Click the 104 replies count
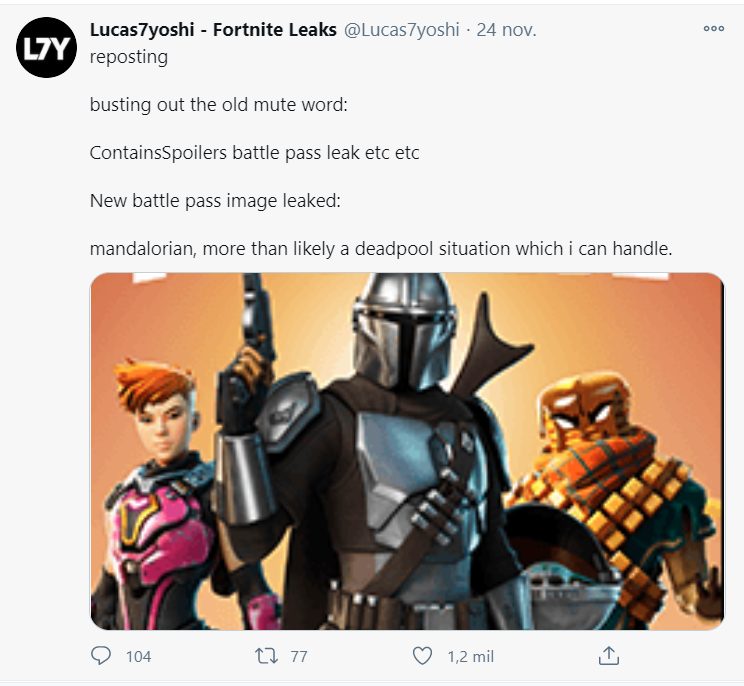This screenshot has height=686, width=744. [x=139, y=657]
